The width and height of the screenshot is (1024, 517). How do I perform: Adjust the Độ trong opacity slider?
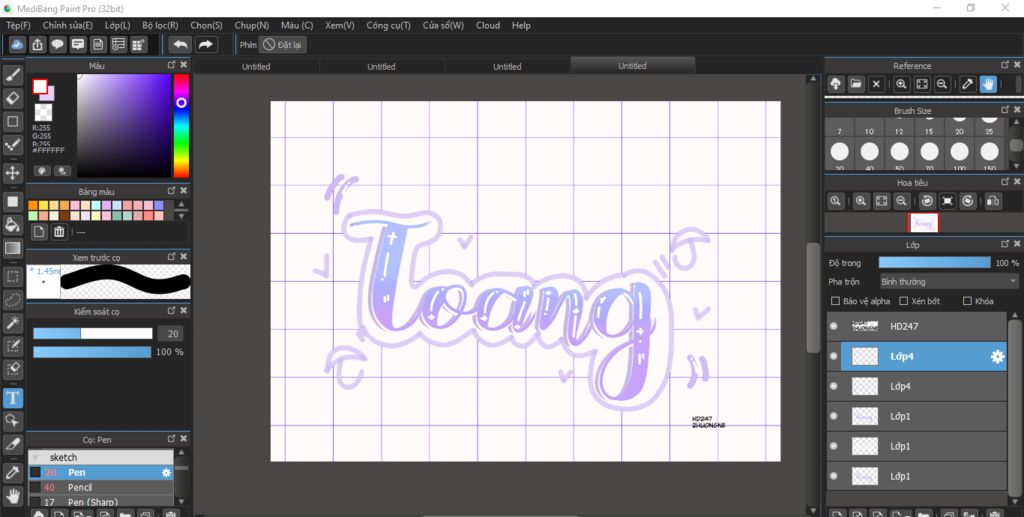[x=935, y=262]
